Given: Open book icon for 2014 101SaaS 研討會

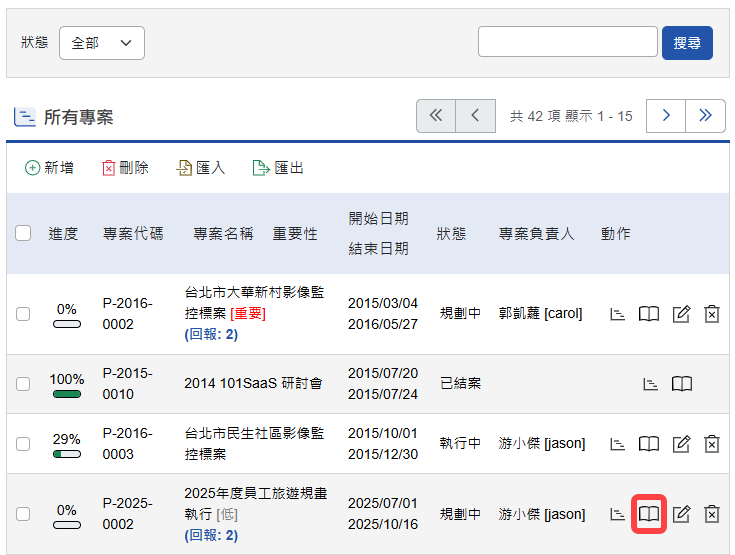Looking at the screenshot, I should (681, 384).
